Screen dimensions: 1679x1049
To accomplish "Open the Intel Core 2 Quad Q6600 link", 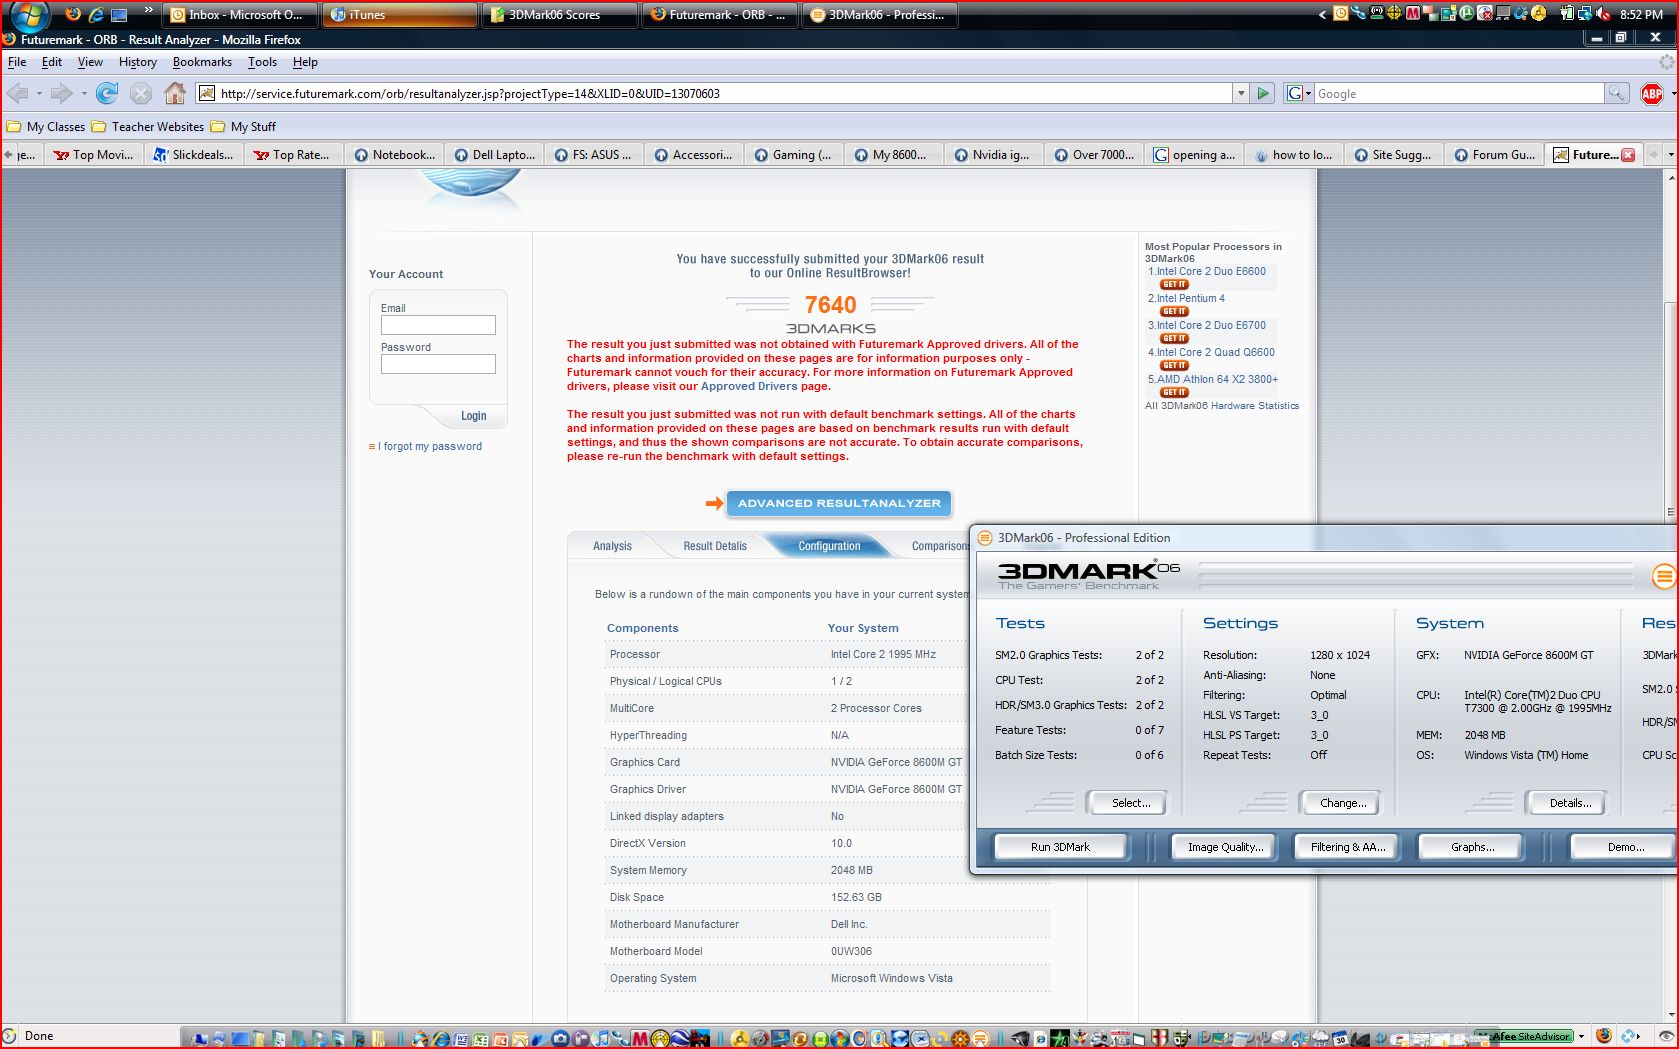I will click(1216, 352).
